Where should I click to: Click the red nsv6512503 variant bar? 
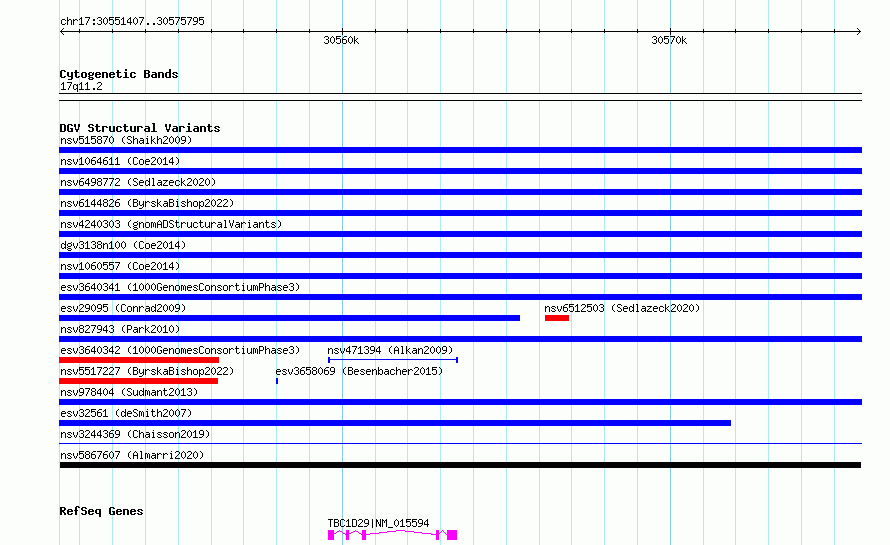point(557,318)
